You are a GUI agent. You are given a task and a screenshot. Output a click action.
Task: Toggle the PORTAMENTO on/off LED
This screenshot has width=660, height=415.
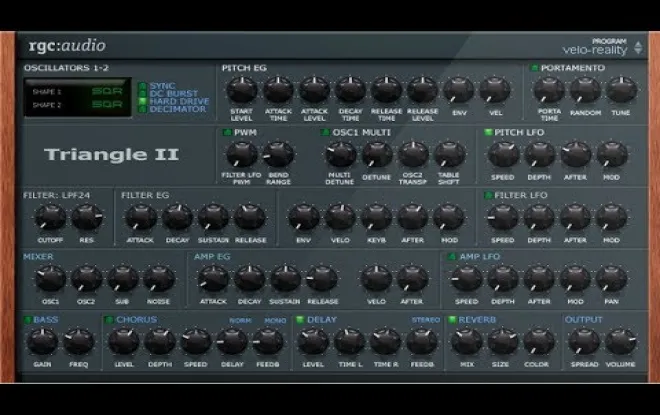pyautogui.click(x=535, y=68)
